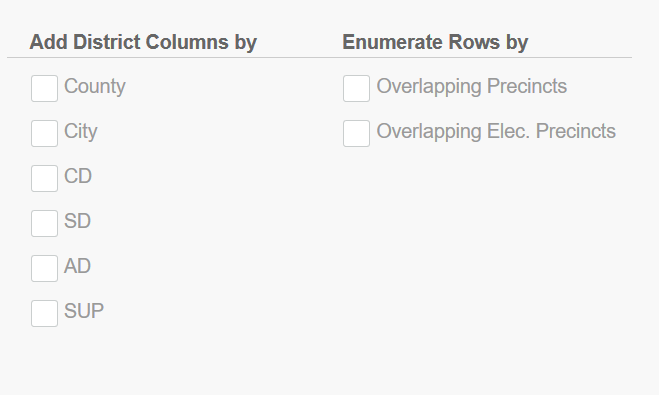The image size is (659, 395).
Task: Click the SUP label text
Action: click(x=84, y=311)
